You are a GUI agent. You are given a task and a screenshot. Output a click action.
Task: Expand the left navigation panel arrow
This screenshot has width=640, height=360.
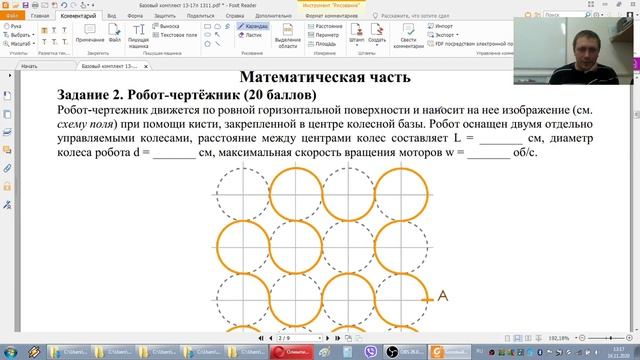pyautogui.click(x=10, y=76)
